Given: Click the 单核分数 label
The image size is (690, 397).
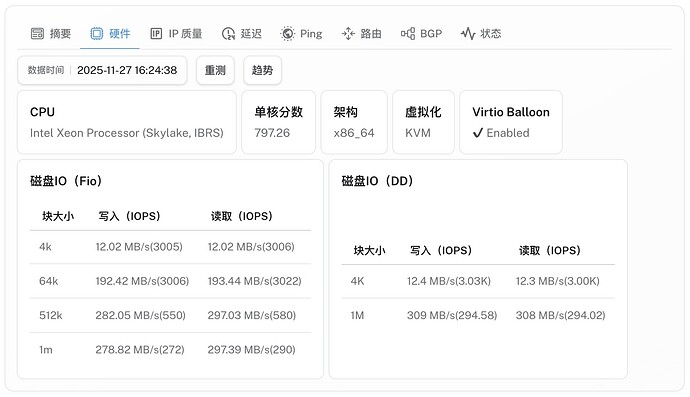Looking at the screenshot, I should coord(279,112).
